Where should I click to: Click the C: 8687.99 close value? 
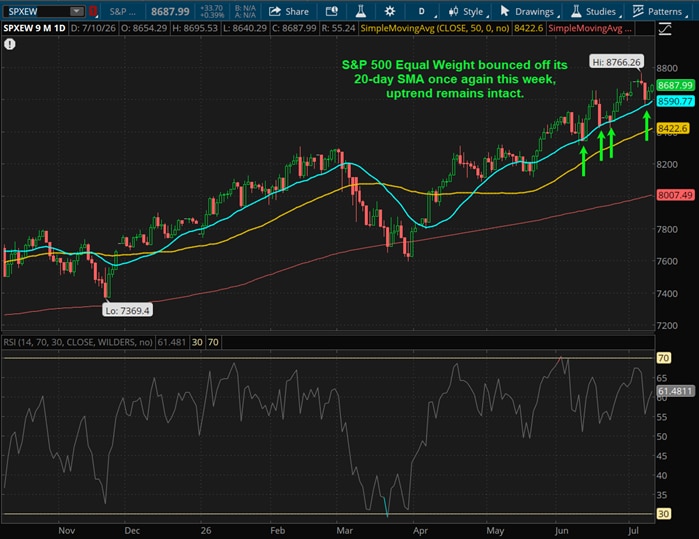(x=294, y=29)
